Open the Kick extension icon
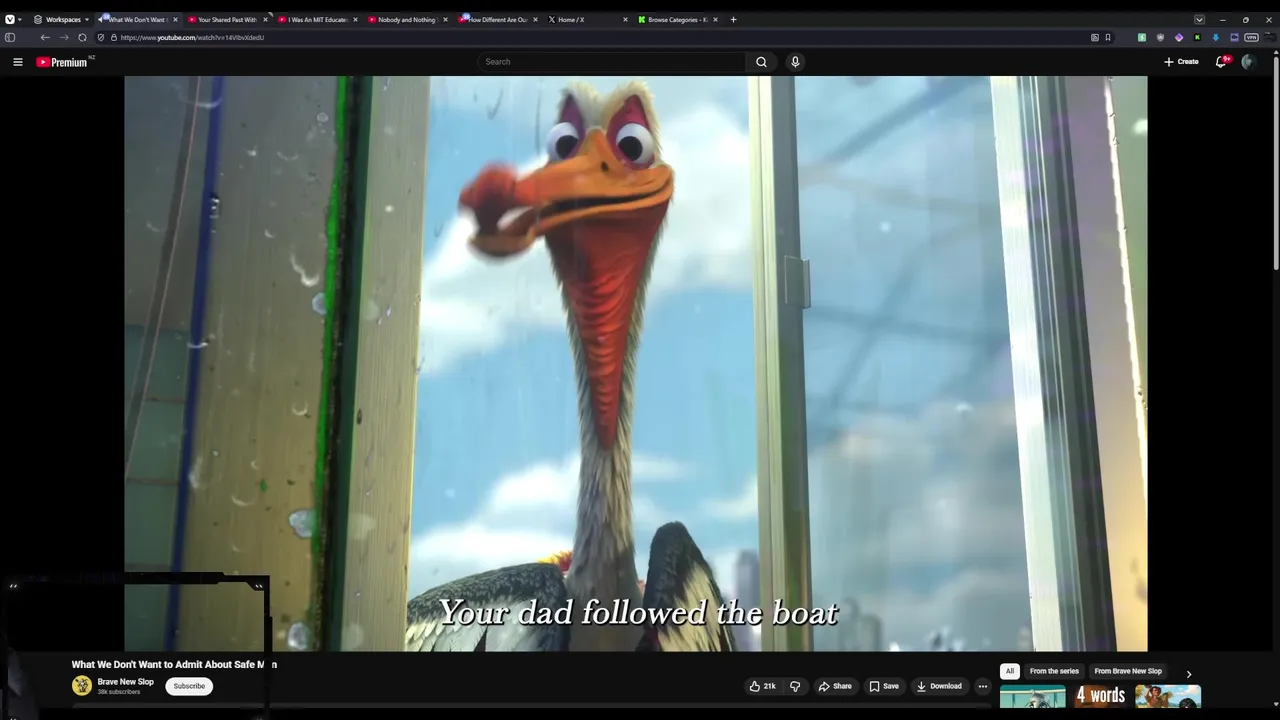Image resolution: width=1280 pixels, height=720 pixels. point(1197,37)
